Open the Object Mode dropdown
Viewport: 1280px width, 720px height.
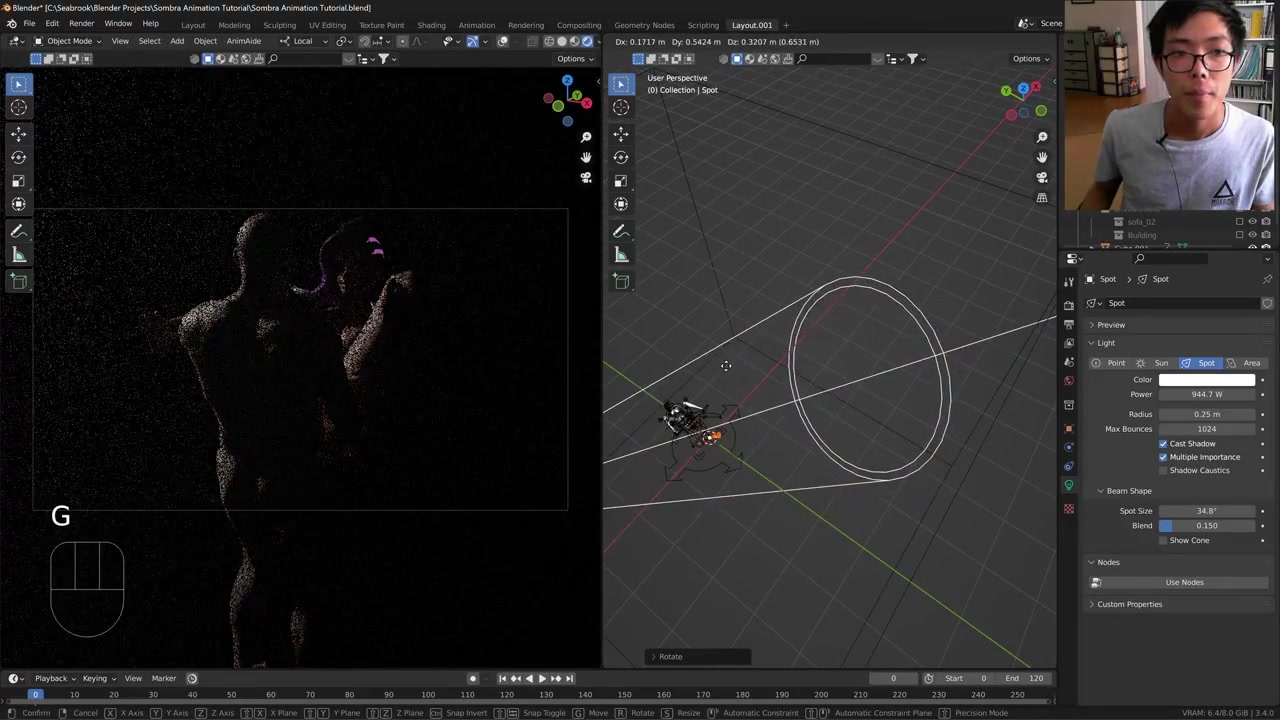click(69, 41)
